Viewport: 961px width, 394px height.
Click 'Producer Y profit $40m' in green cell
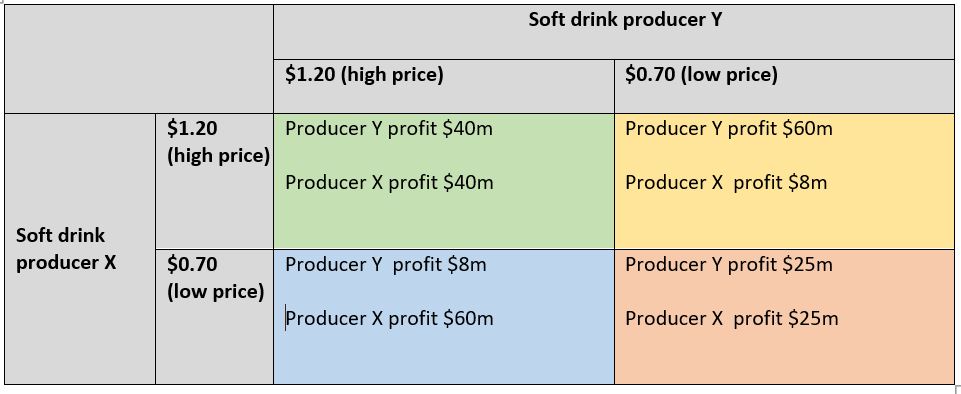point(389,129)
